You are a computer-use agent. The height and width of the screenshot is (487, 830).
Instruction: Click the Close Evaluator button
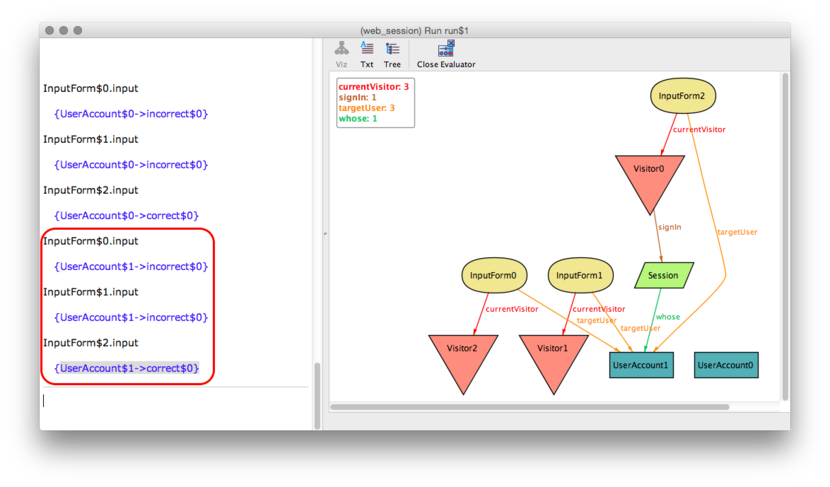[x=446, y=55]
